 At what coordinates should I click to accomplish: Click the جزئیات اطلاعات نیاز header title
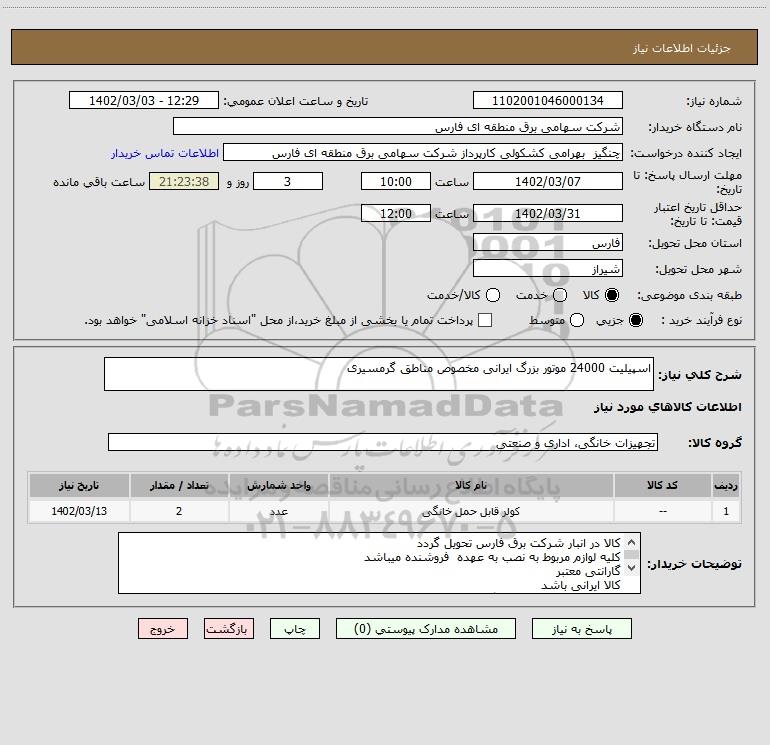click(681, 48)
